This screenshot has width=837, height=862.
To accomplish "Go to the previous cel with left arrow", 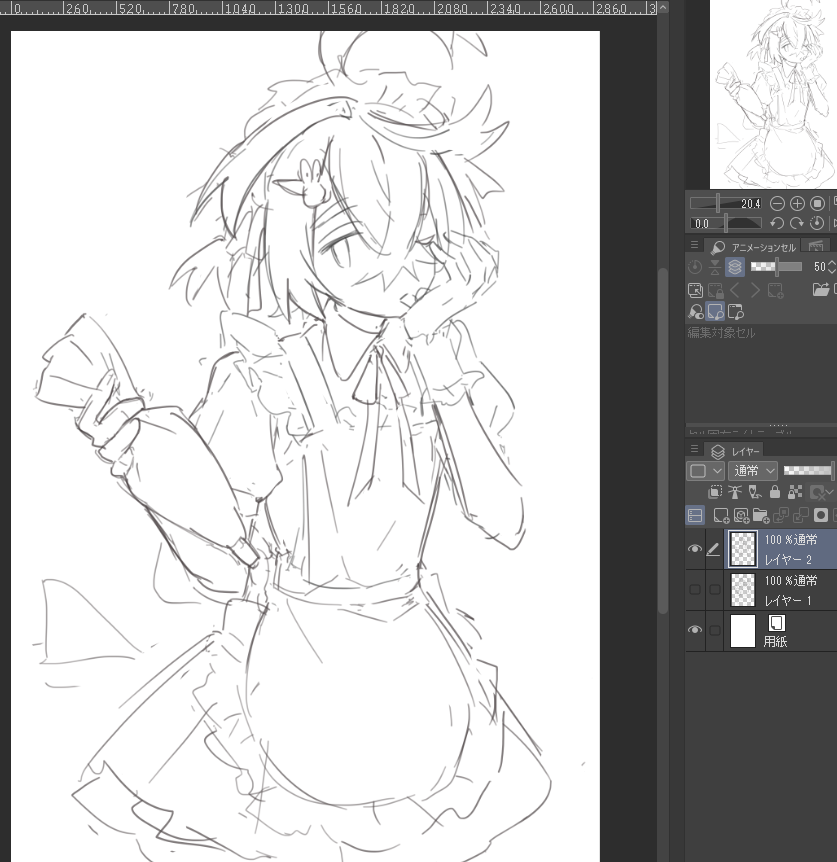I will pyautogui.click(x=735, y=290).
